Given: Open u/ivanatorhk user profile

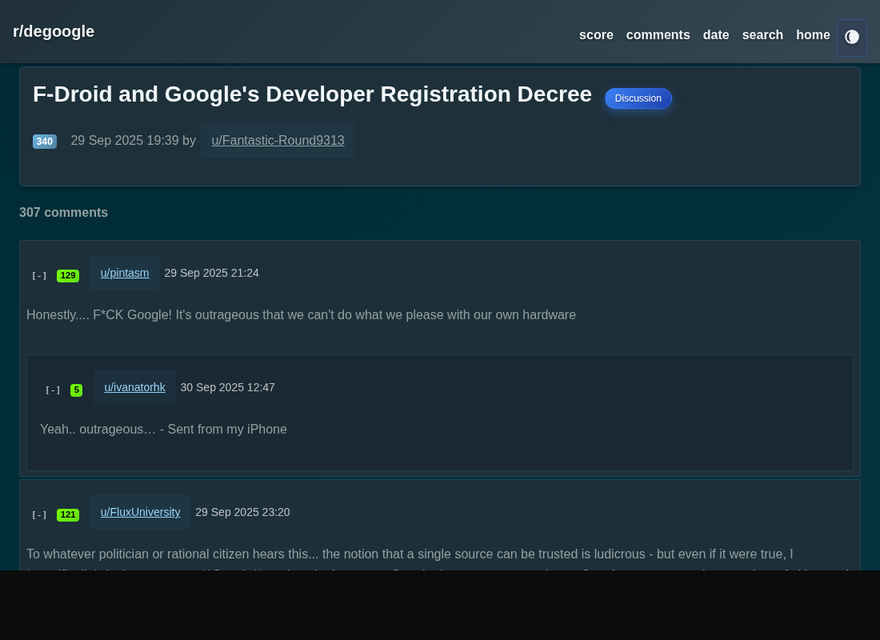Looking at the screenshot, I should pos(135,387).
